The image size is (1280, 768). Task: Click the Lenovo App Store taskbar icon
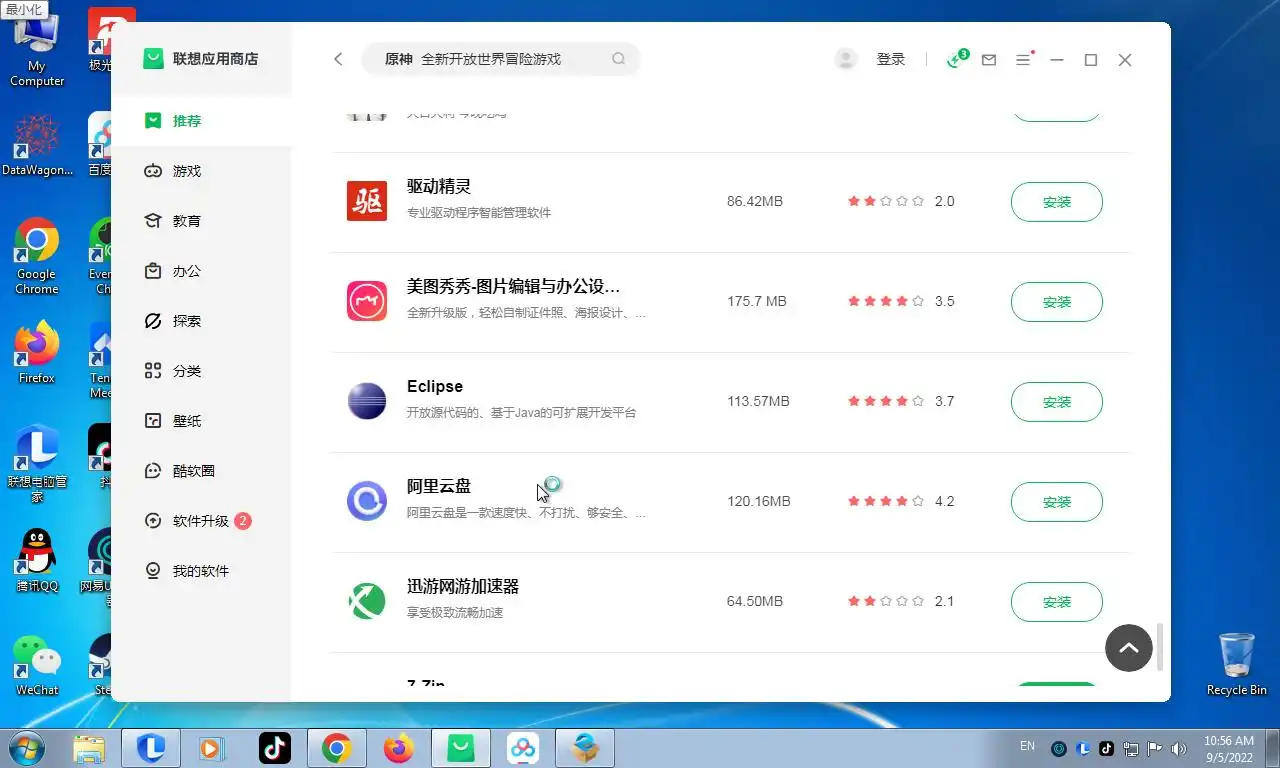pyautogui.click(x=461, y=748)
